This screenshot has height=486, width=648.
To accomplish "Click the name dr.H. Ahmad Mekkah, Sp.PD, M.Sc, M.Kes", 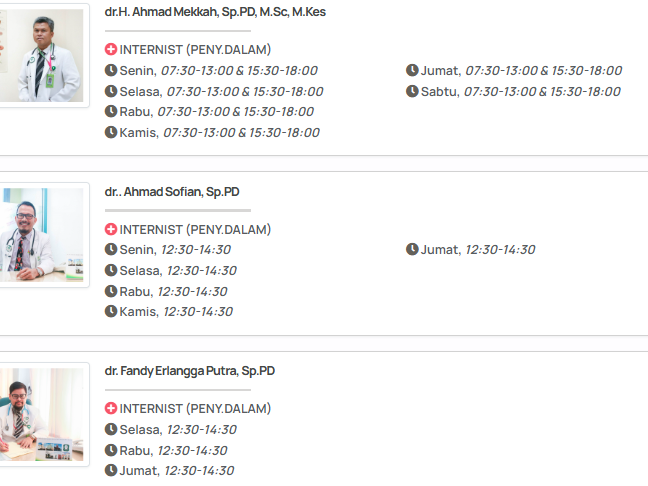I will click(215, 12).
